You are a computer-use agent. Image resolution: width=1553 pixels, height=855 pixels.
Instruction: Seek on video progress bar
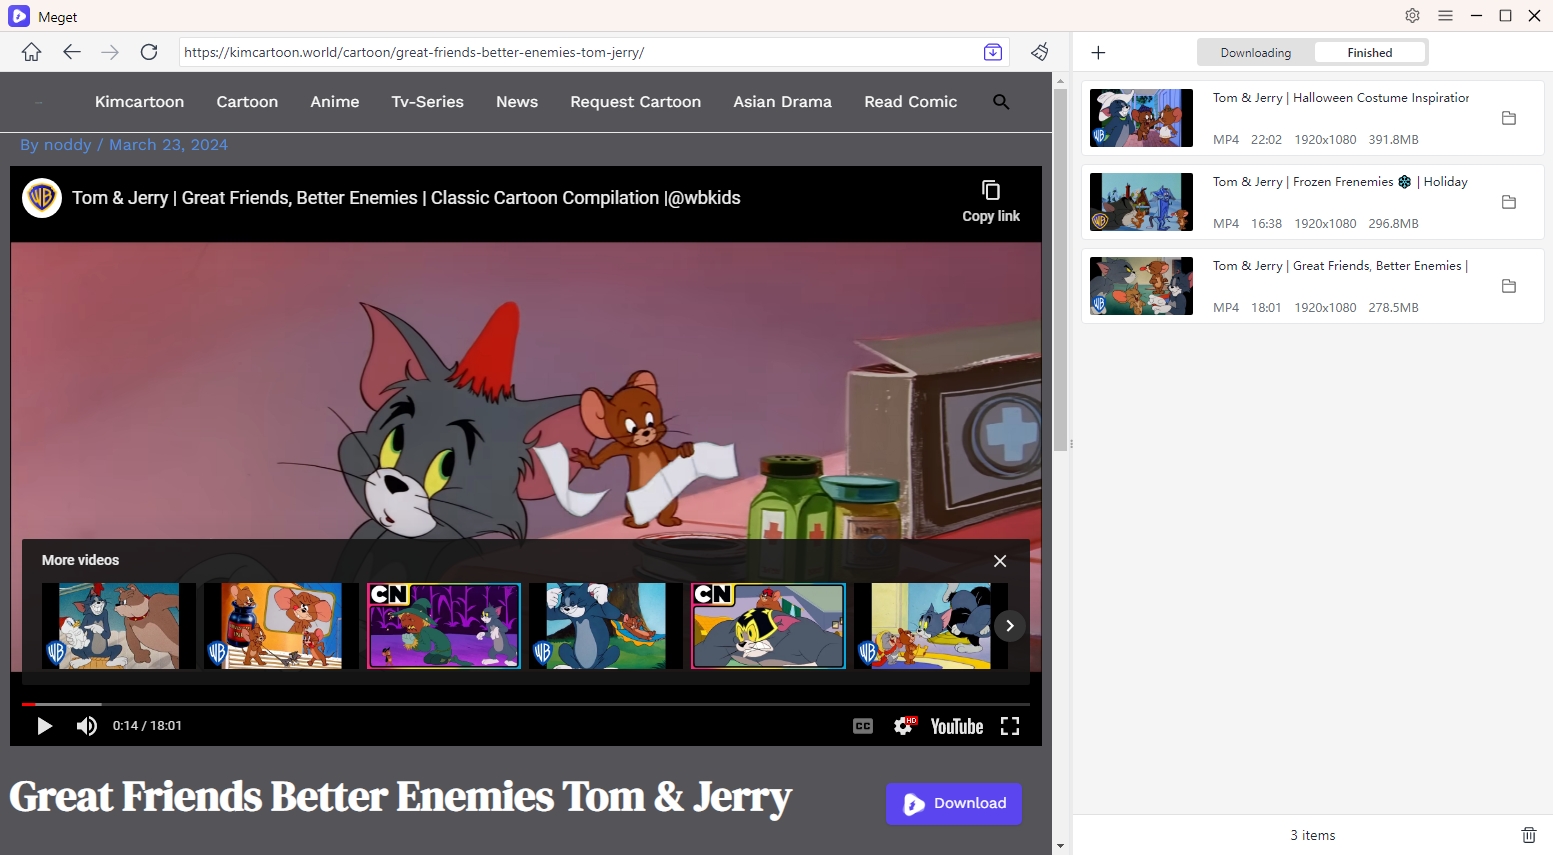(526, 704)
